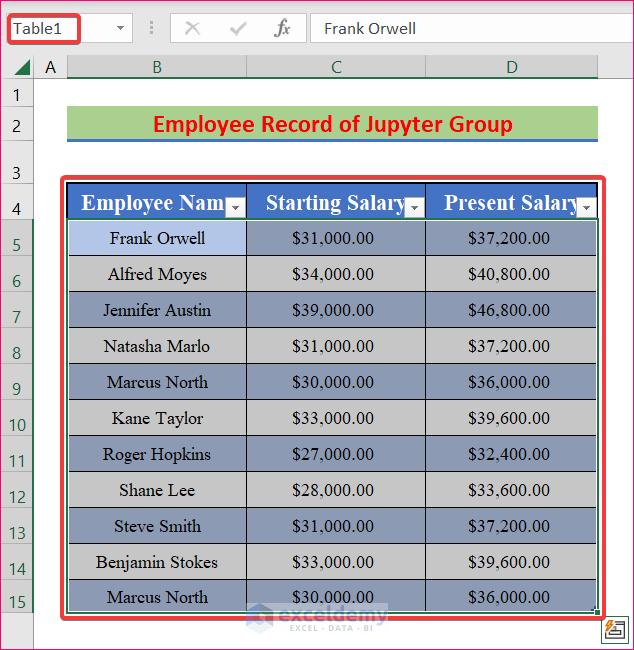This screenshot has width=634, height=650.
Task: Click the Enter checkmark icon
Action: (x=238, y=29)
